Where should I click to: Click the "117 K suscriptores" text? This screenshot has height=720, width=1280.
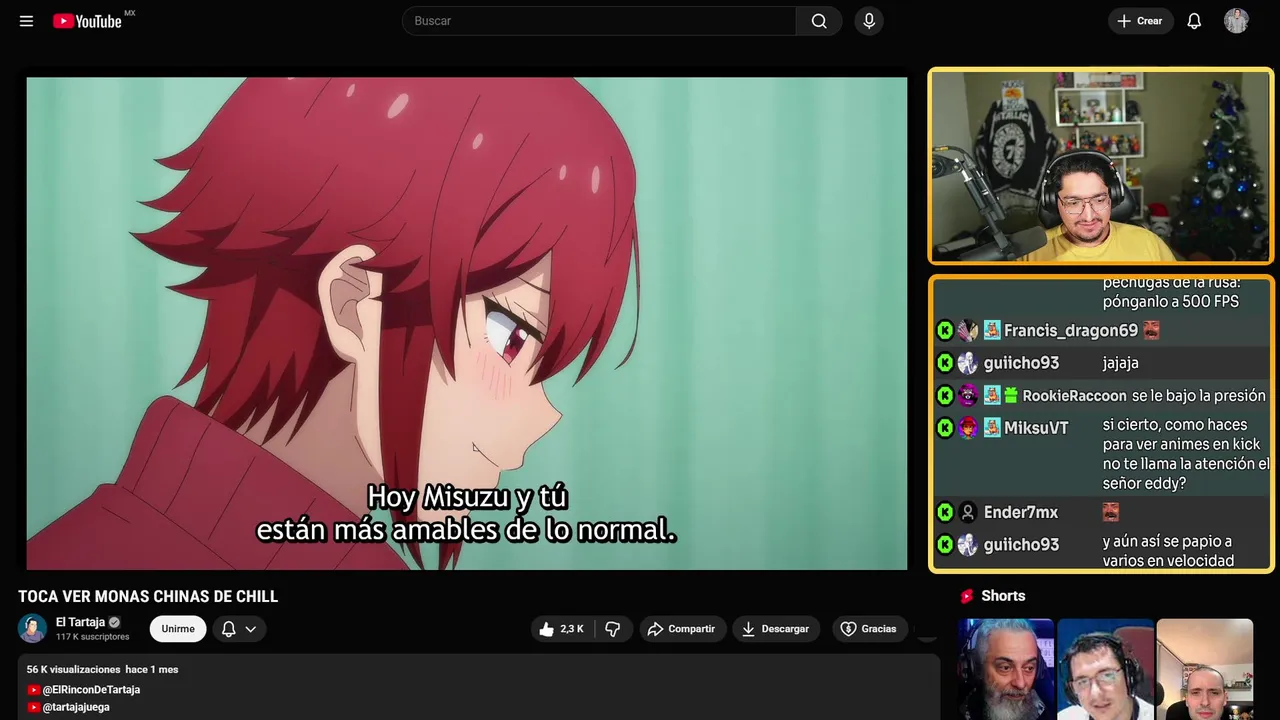tap(93, 637)
